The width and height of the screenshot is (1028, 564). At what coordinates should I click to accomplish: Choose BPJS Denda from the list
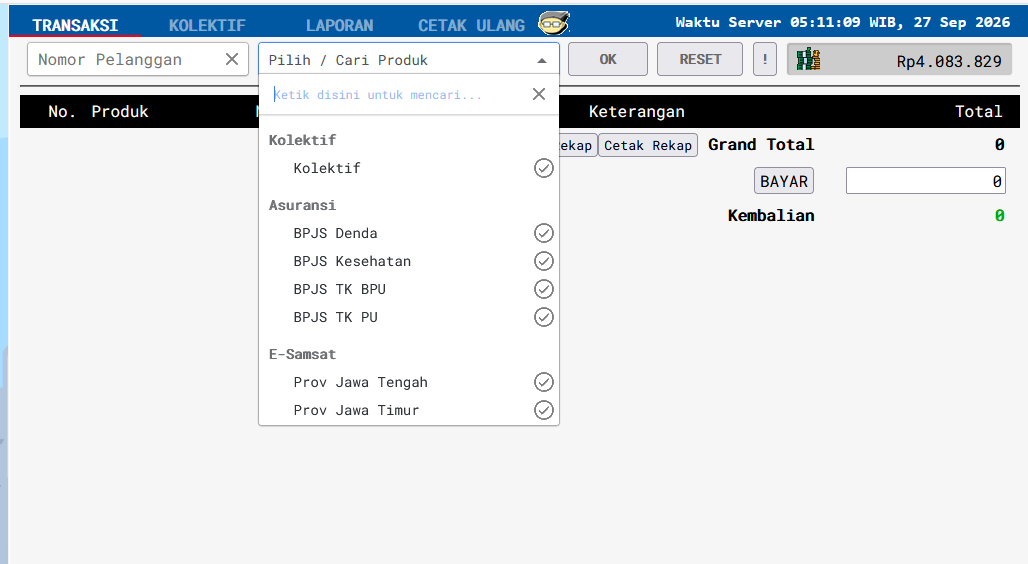click(409, 233)
